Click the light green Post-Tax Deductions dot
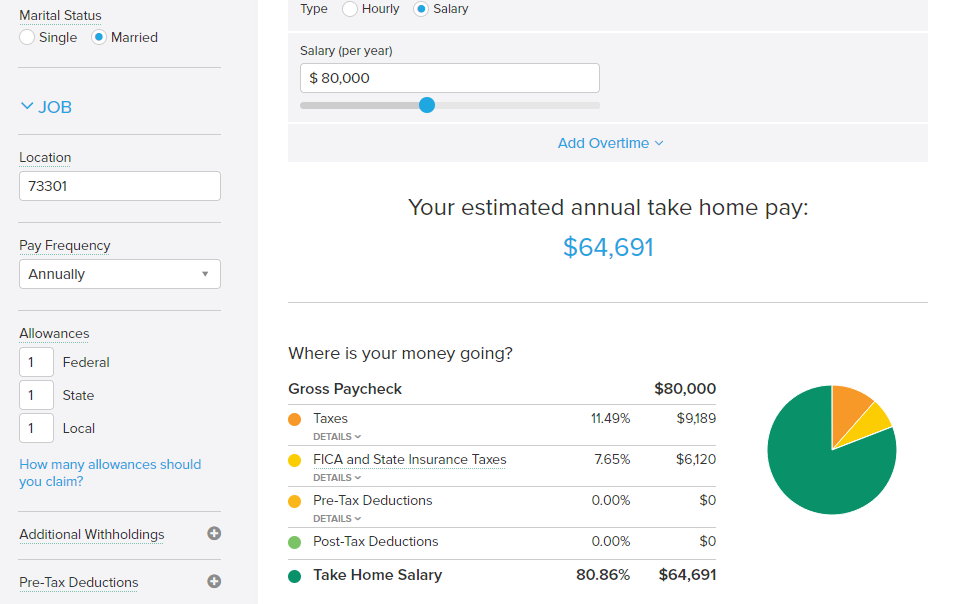The height and width of the screenshot is (604, 955). click(x=295, y=542)
